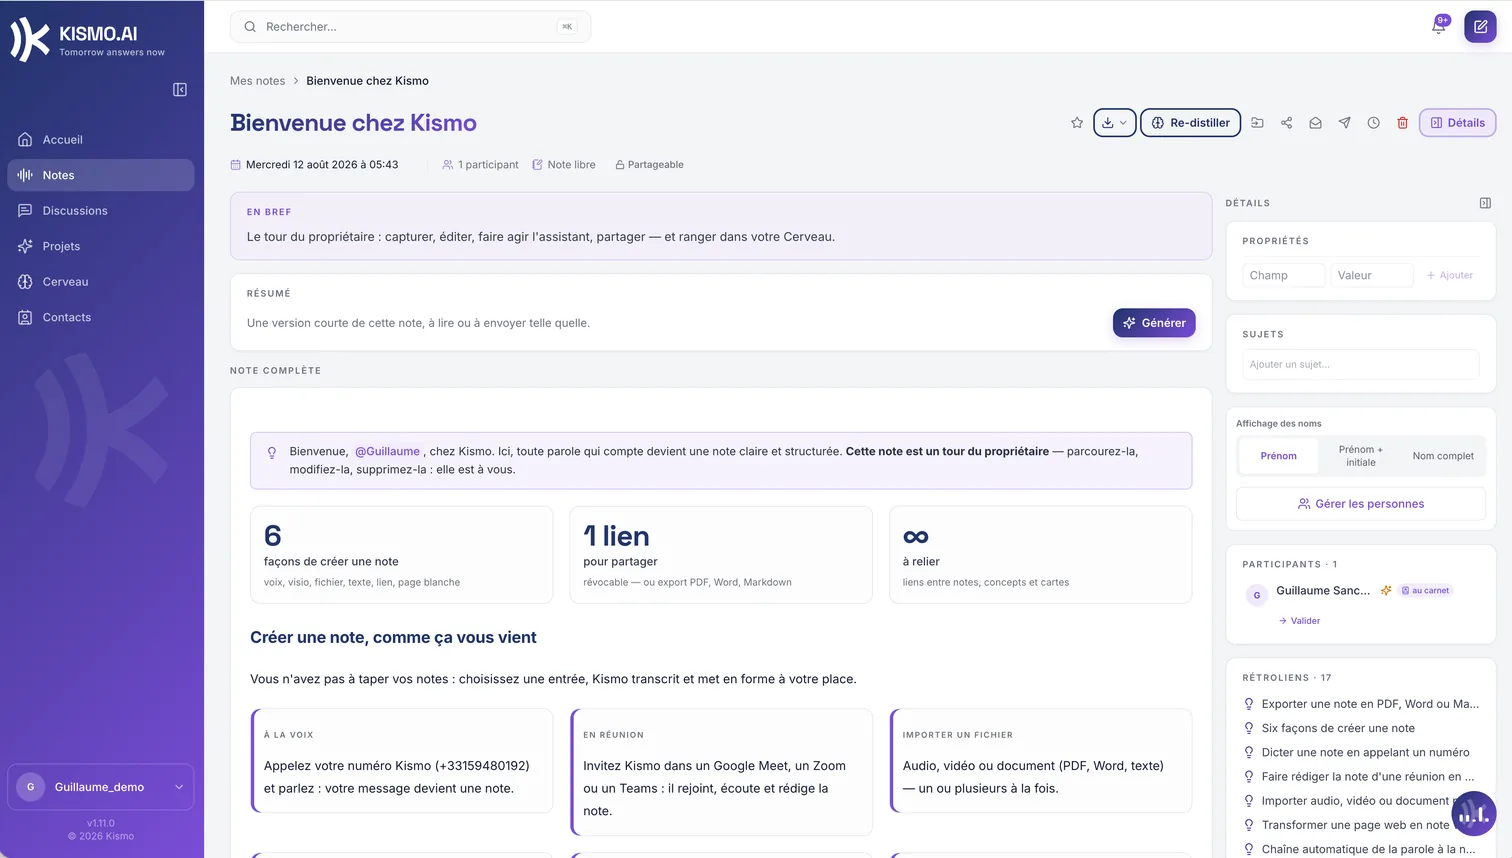
Task: Delete the note with the red trash icon
Action: coord(1403,123)
